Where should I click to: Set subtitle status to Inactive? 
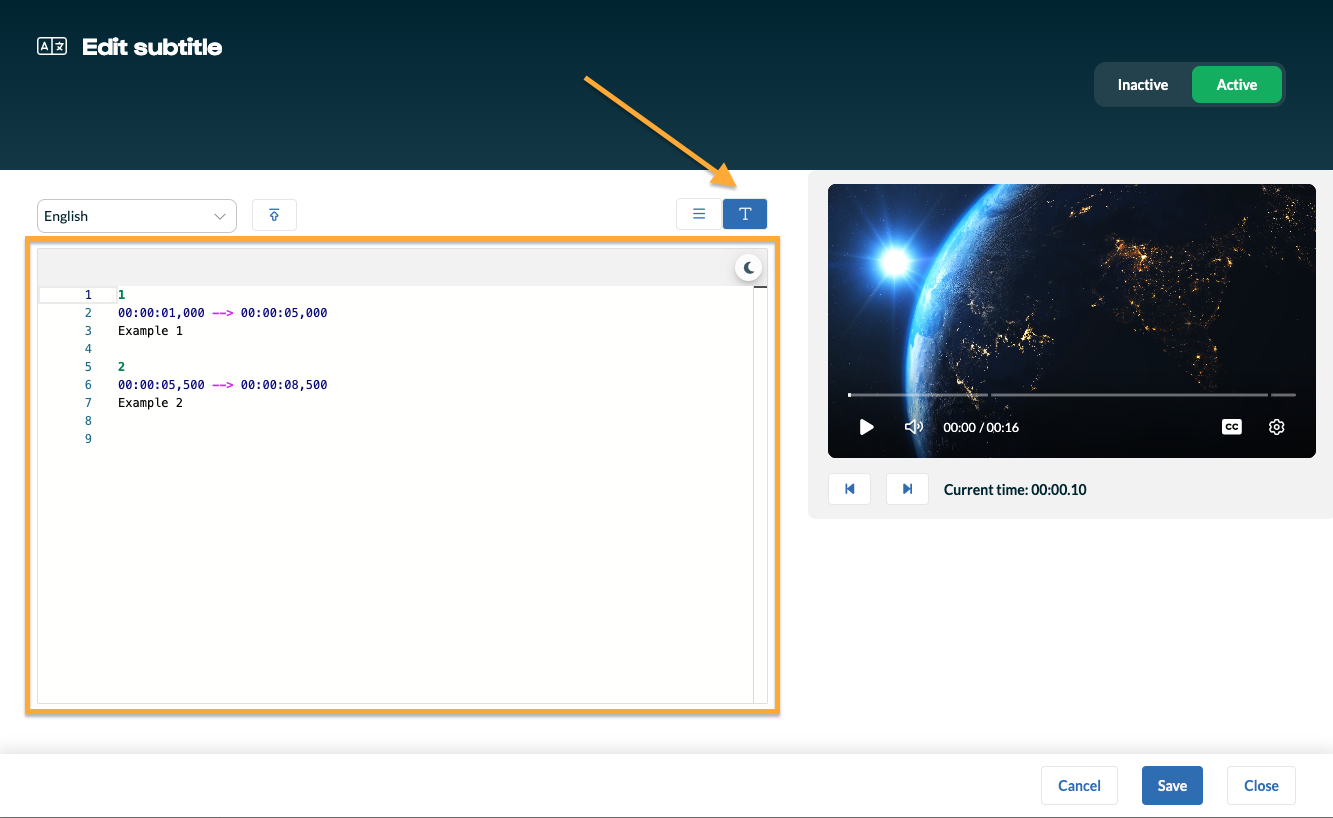[x=1143, y=85]
